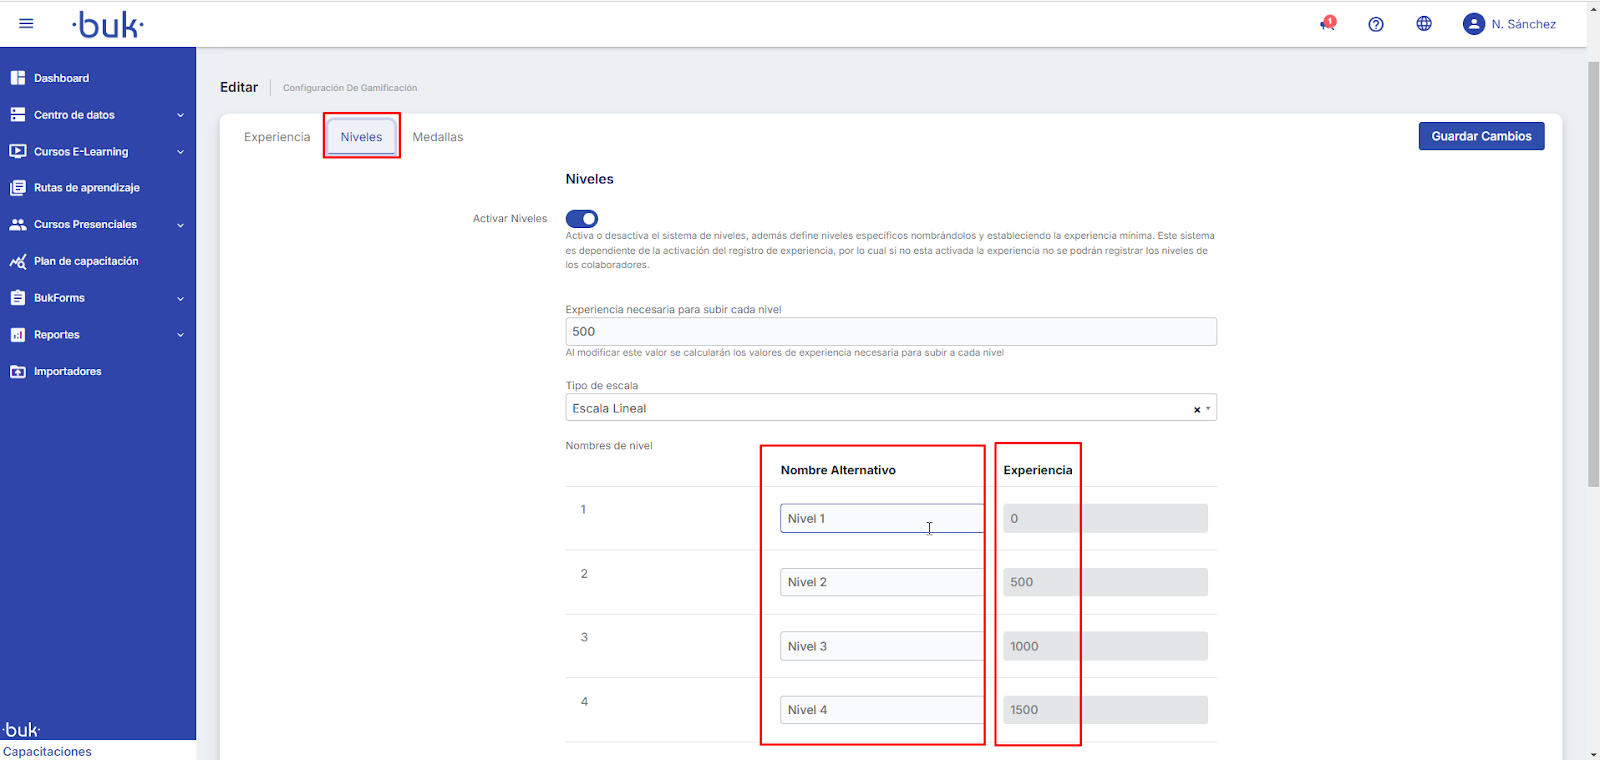Click the Nivel 2 name input field

880,582
